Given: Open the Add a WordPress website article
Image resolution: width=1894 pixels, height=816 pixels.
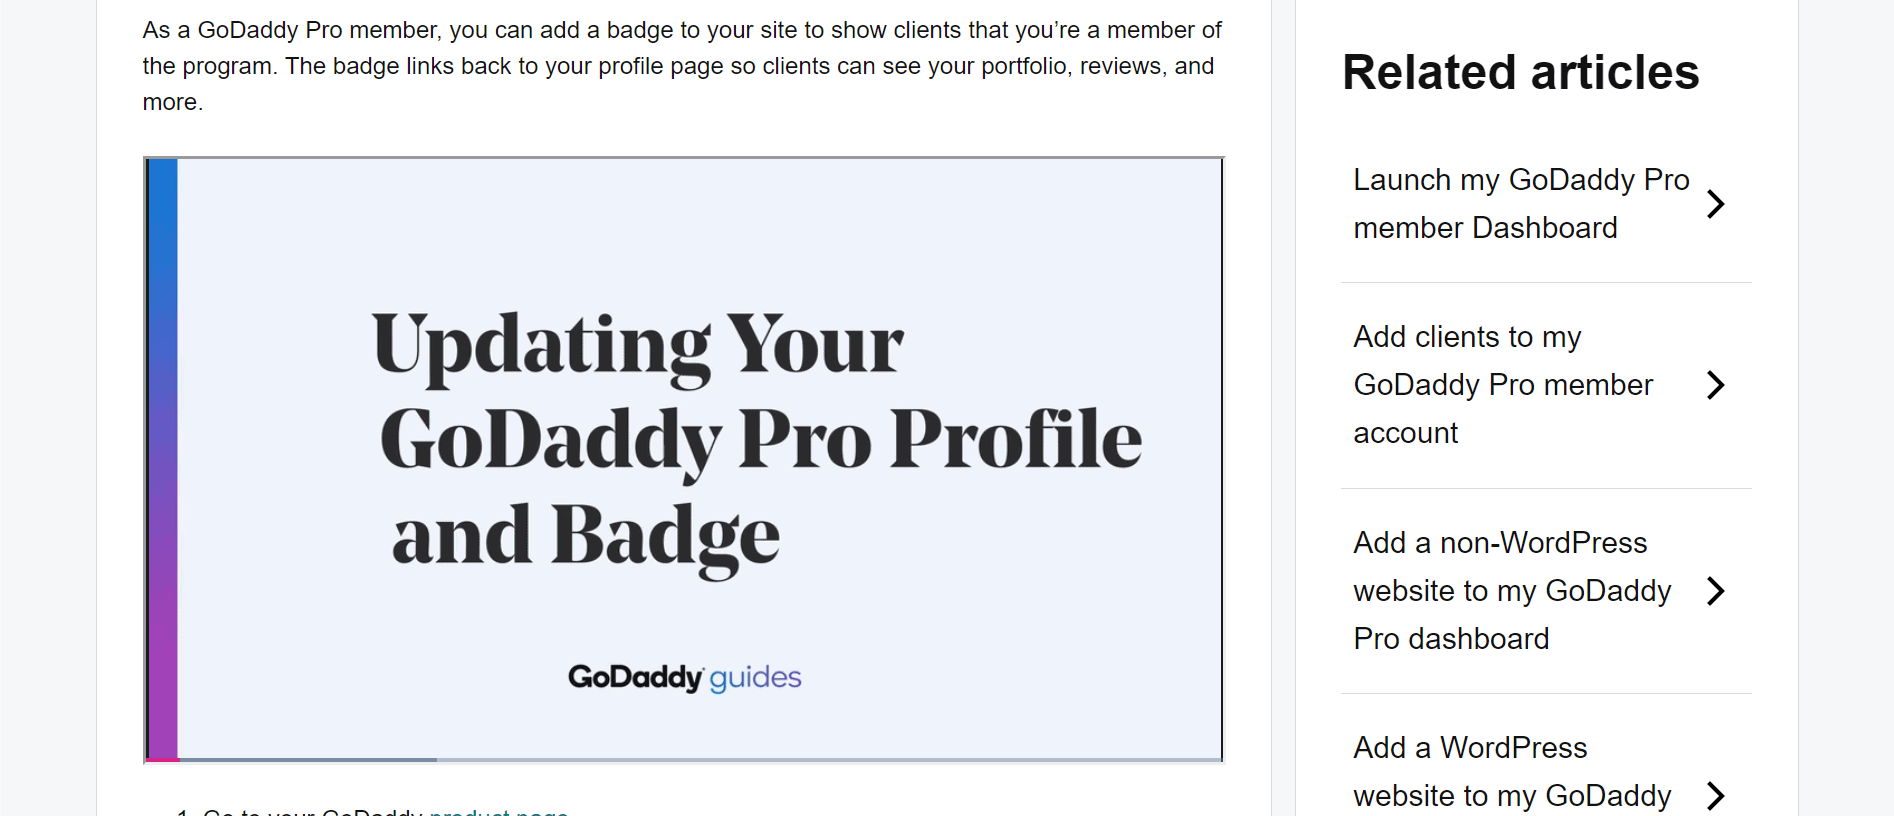Looking at the screenshot, I should [1512, 773].
